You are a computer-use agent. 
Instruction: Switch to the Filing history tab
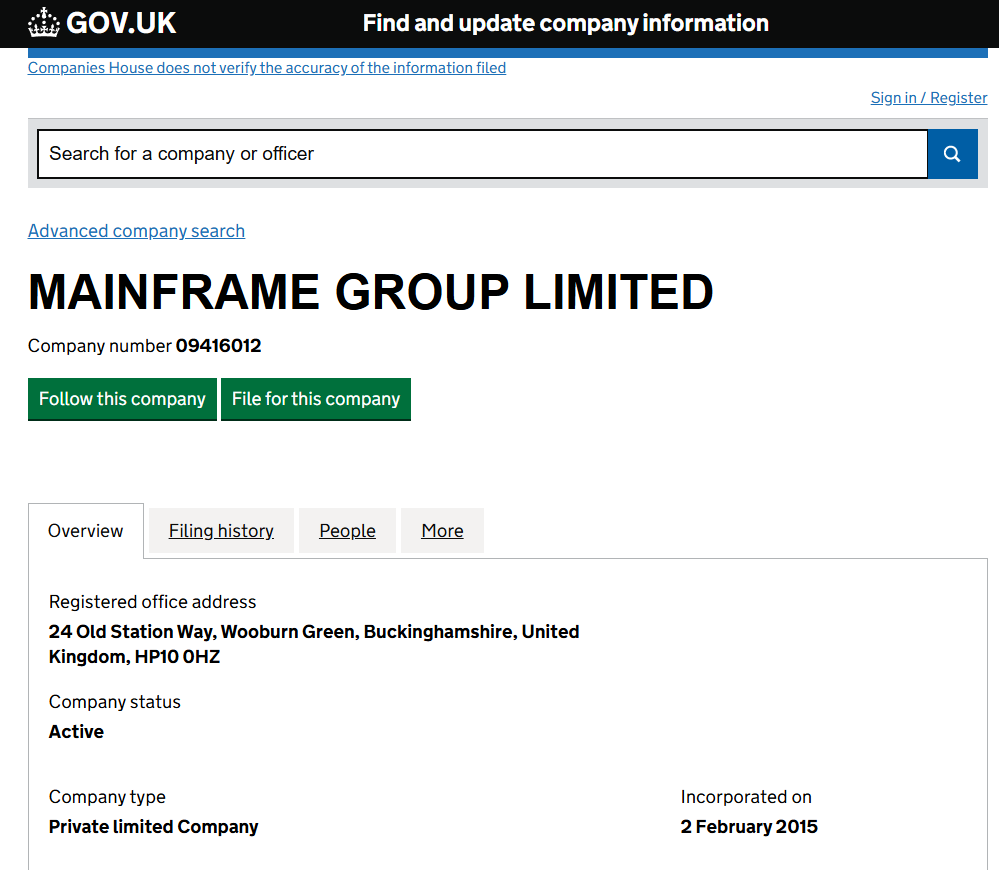221,531
